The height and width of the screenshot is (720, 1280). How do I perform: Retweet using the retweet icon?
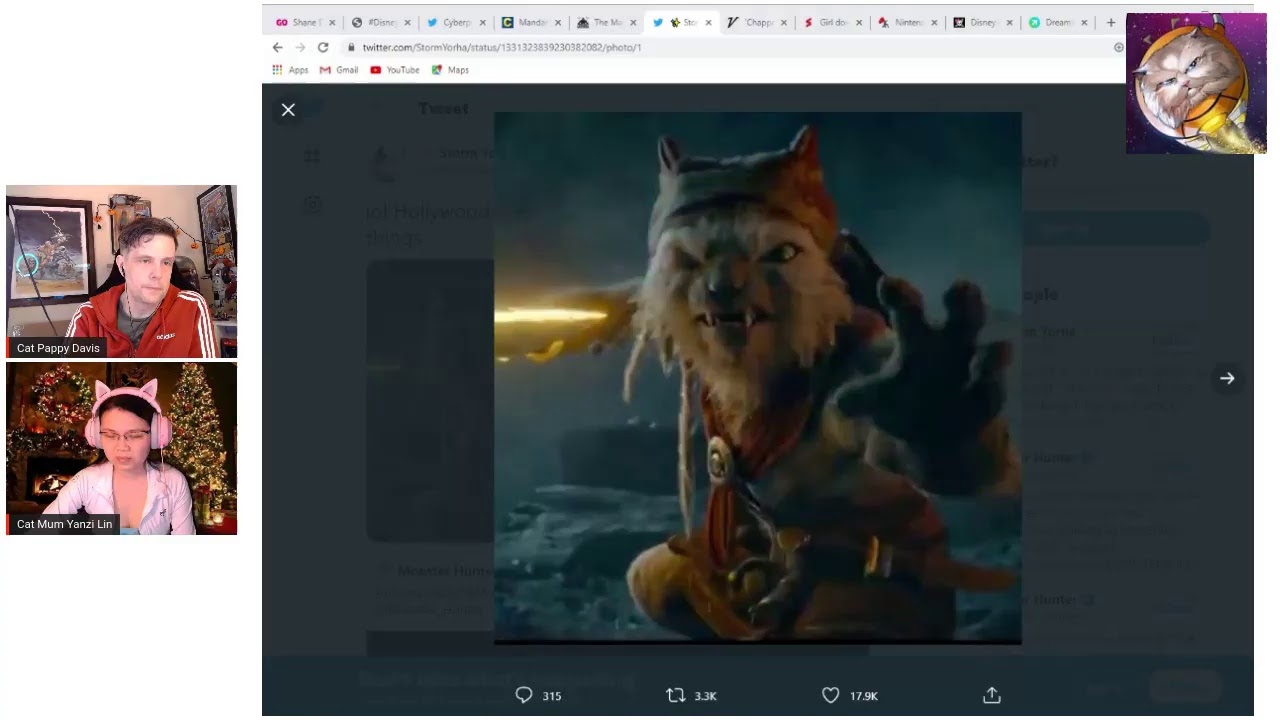[676, 695]
